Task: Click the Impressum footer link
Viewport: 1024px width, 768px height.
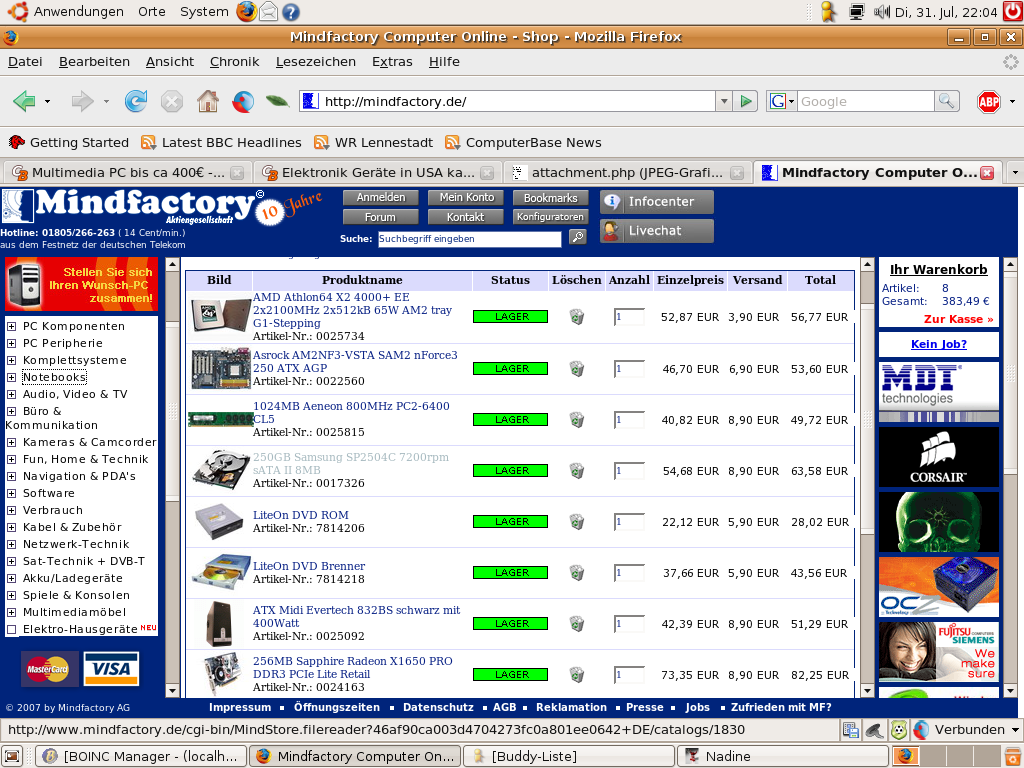Action: pos(240,707)
